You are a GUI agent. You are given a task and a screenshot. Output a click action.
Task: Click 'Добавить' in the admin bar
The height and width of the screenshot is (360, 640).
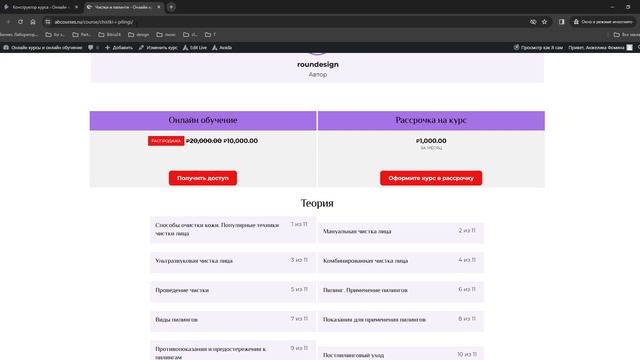coord(119,48)
